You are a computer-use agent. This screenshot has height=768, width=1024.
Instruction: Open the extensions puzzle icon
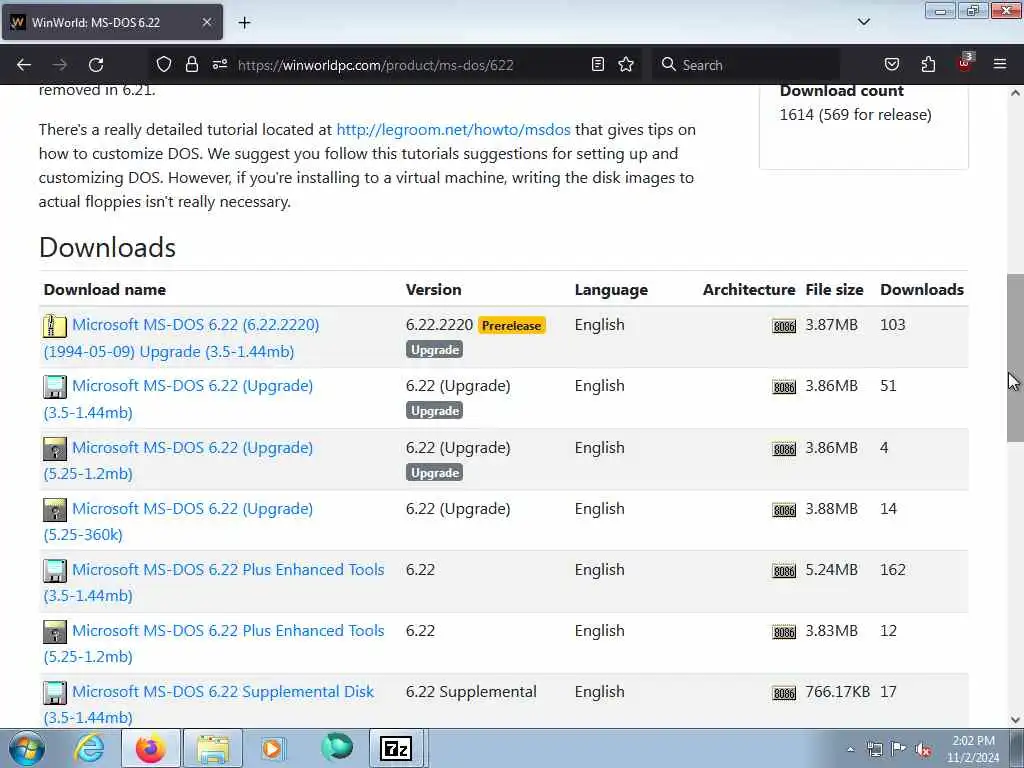pyautogui.click(x=928, y=65)
